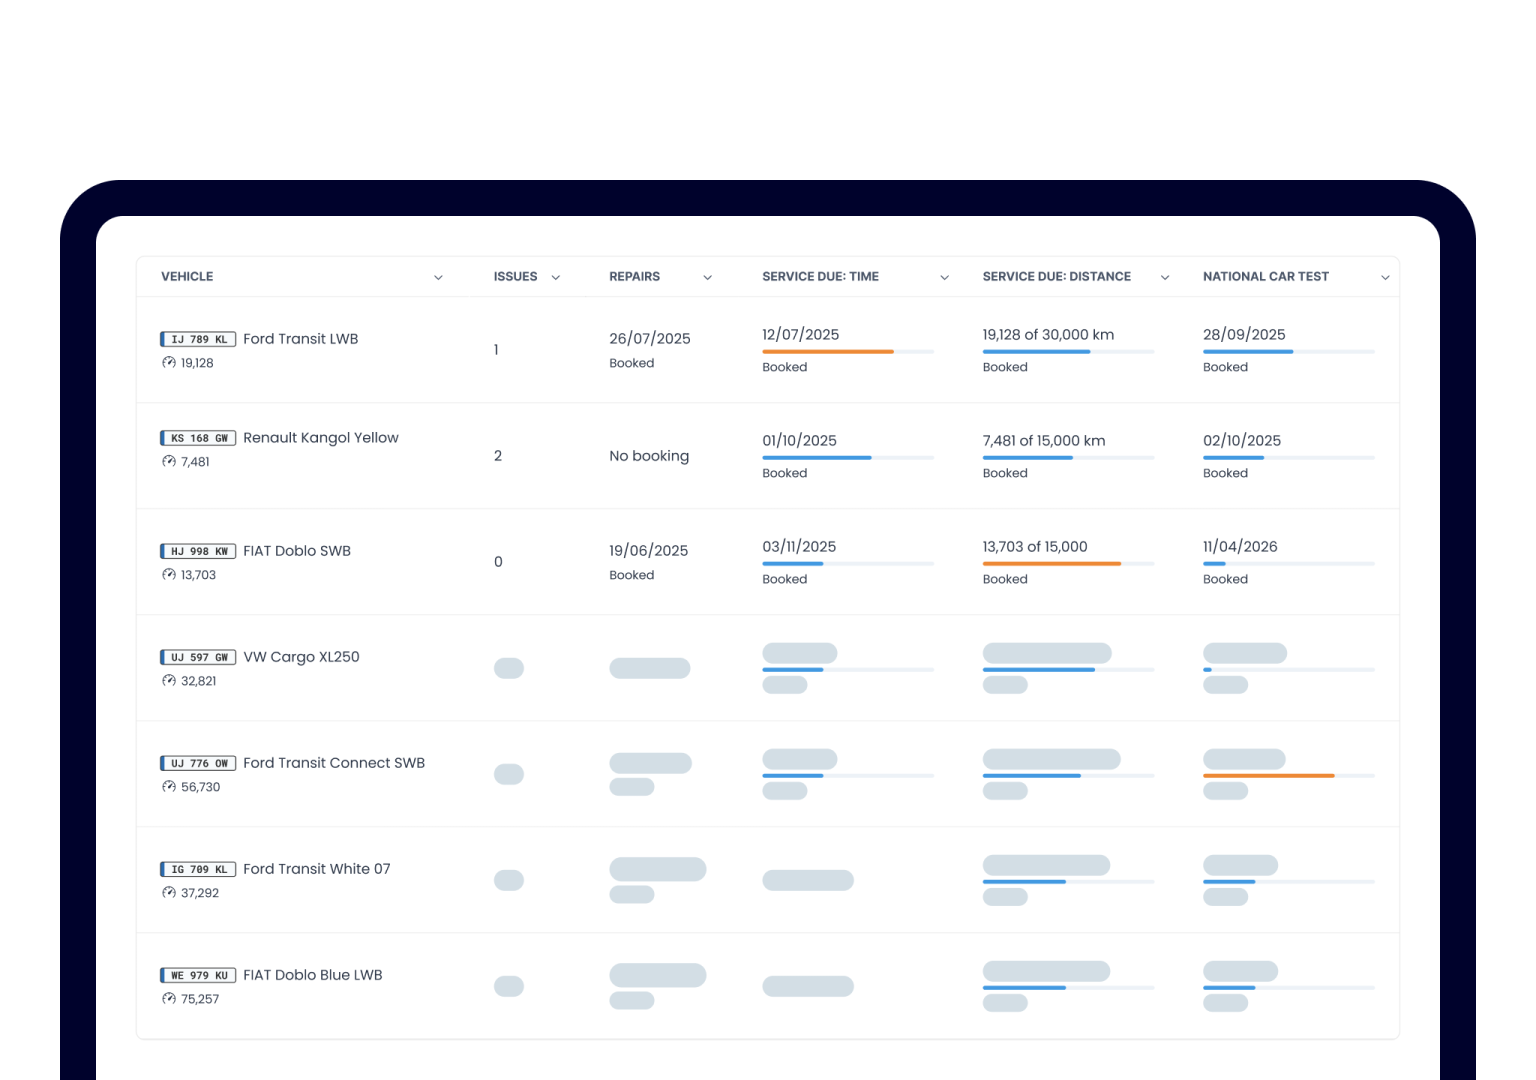Image resolution: width=1536 pixels, height=1080 pixels.
Task: Click the IJ 789 KL license plate badge
Action: pos(198,339)
